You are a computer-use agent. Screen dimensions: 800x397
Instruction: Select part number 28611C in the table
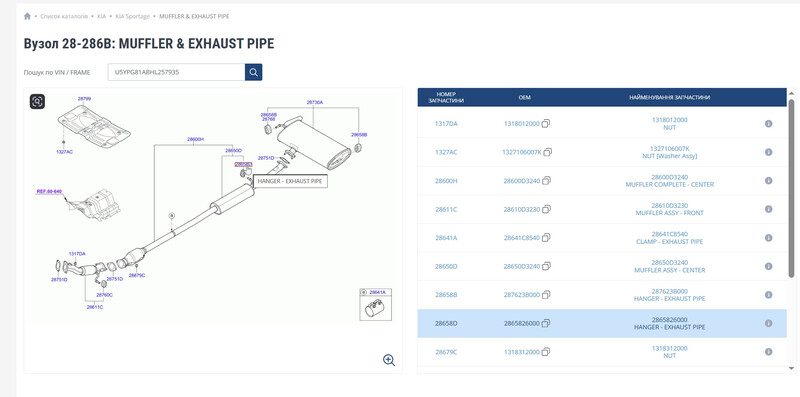[x=446, y=209]
